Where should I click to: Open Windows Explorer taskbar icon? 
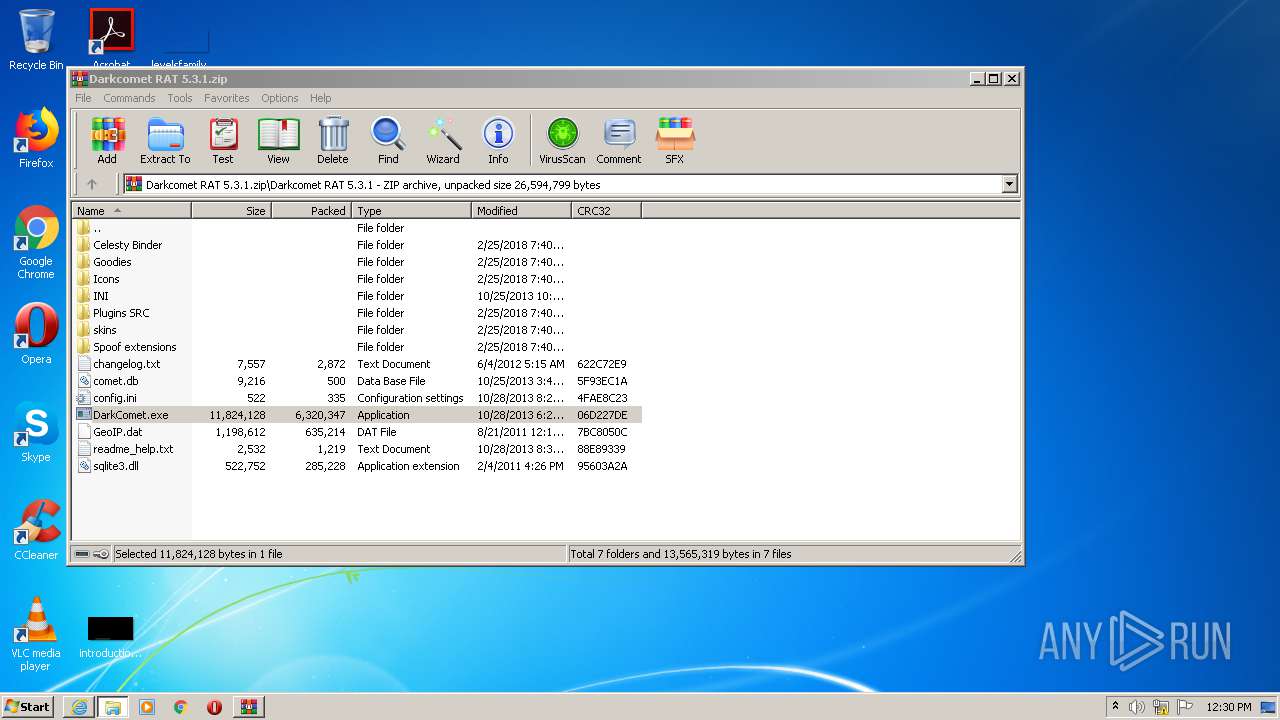point(112,707)
